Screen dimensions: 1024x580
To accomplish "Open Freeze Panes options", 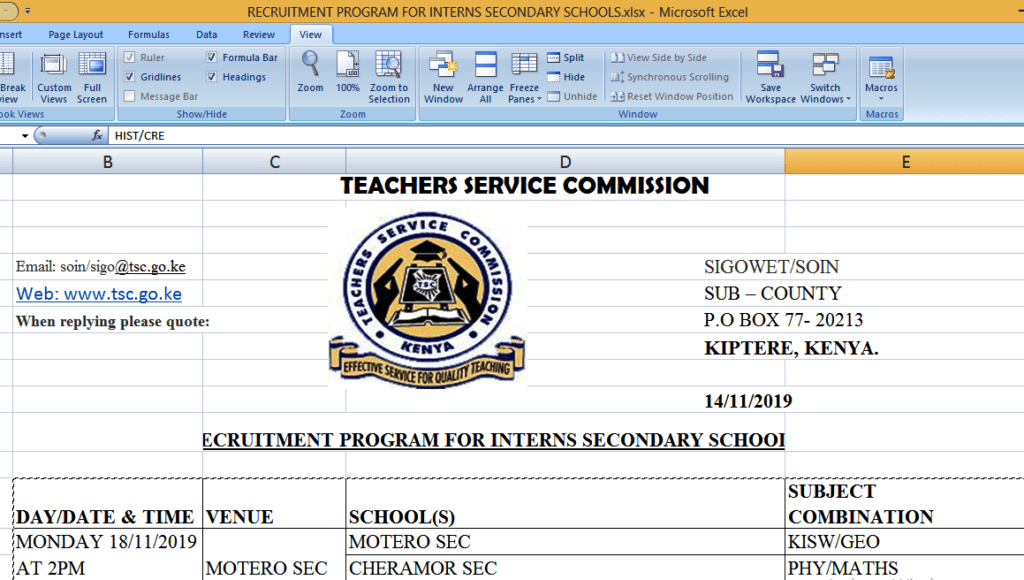I will click(x=524, y=78).
